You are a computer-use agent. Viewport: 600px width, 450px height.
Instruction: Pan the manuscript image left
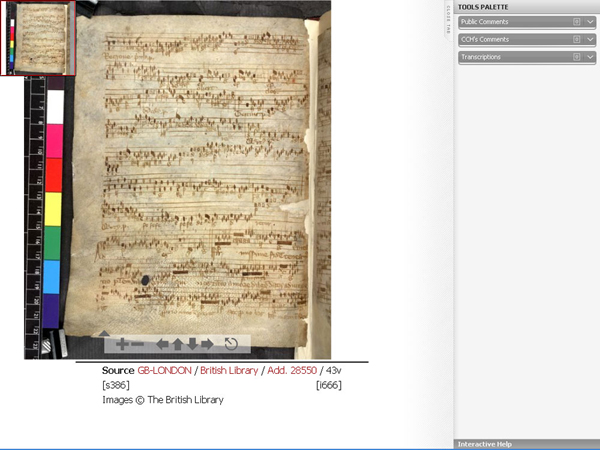coord(162,344)
